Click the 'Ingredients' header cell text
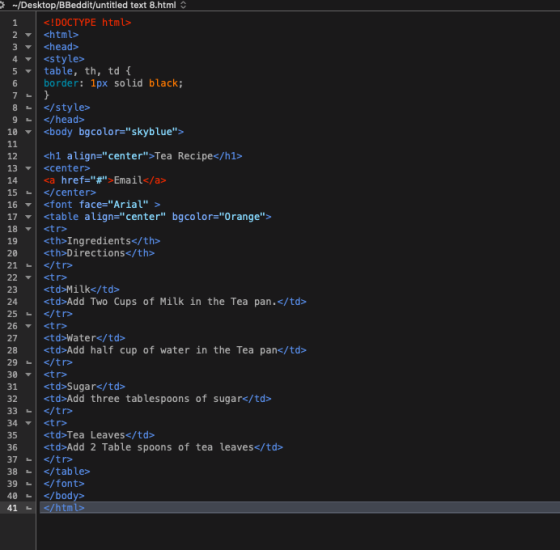Image resolution: width=560 pixels, height=550 pixels. pos(99,241)
